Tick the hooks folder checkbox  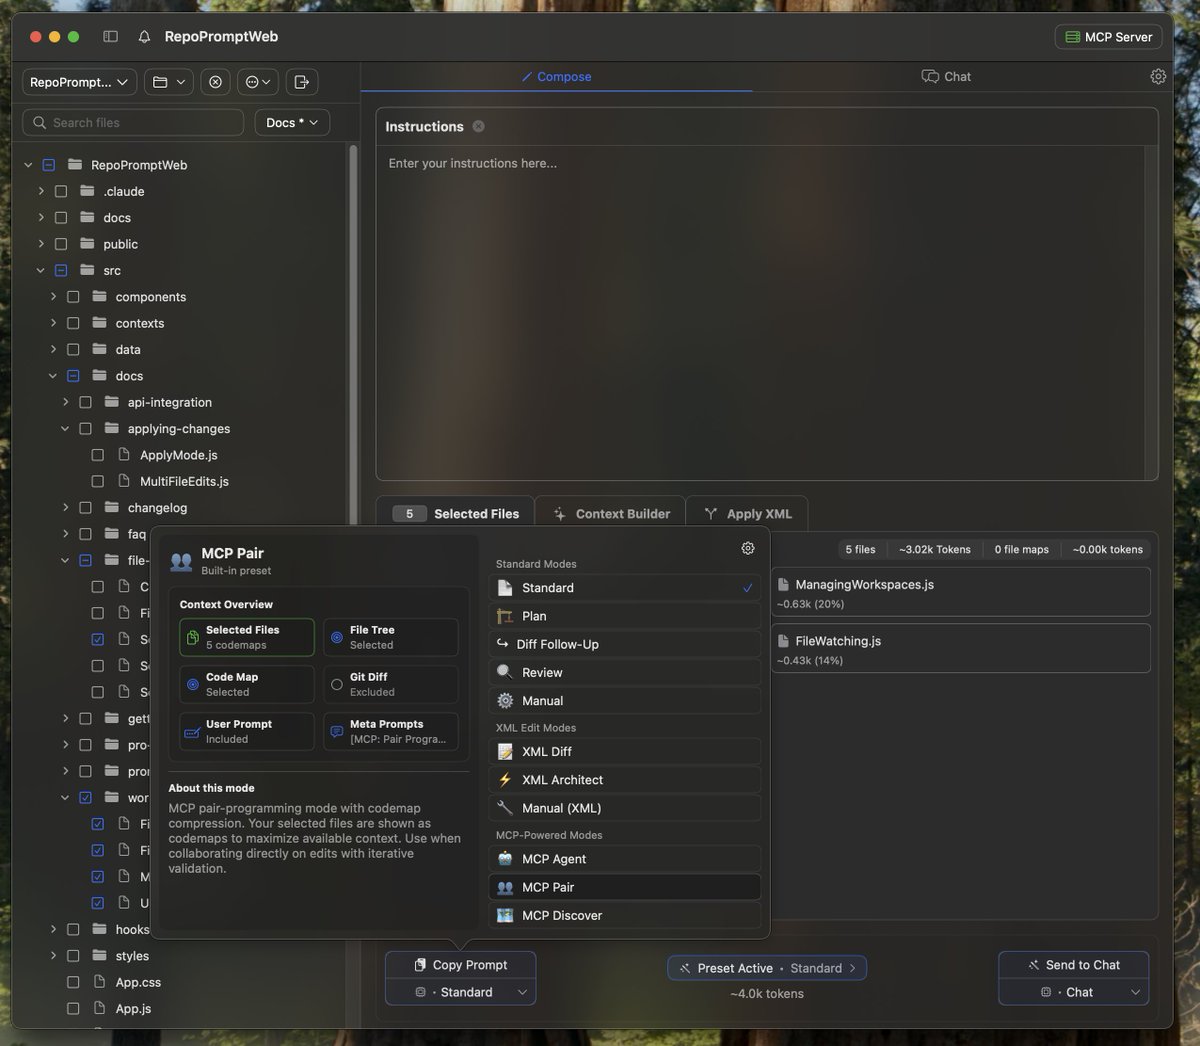[x=73, y=929]
